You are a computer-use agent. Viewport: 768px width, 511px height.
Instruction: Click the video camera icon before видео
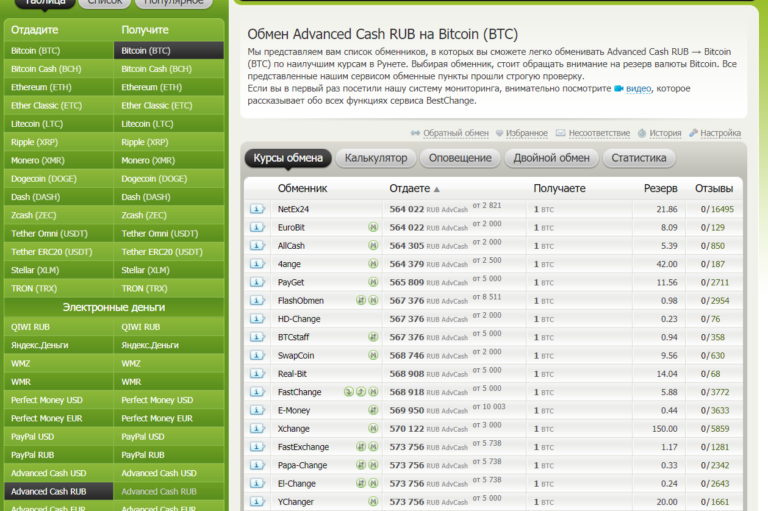[619, 89]
